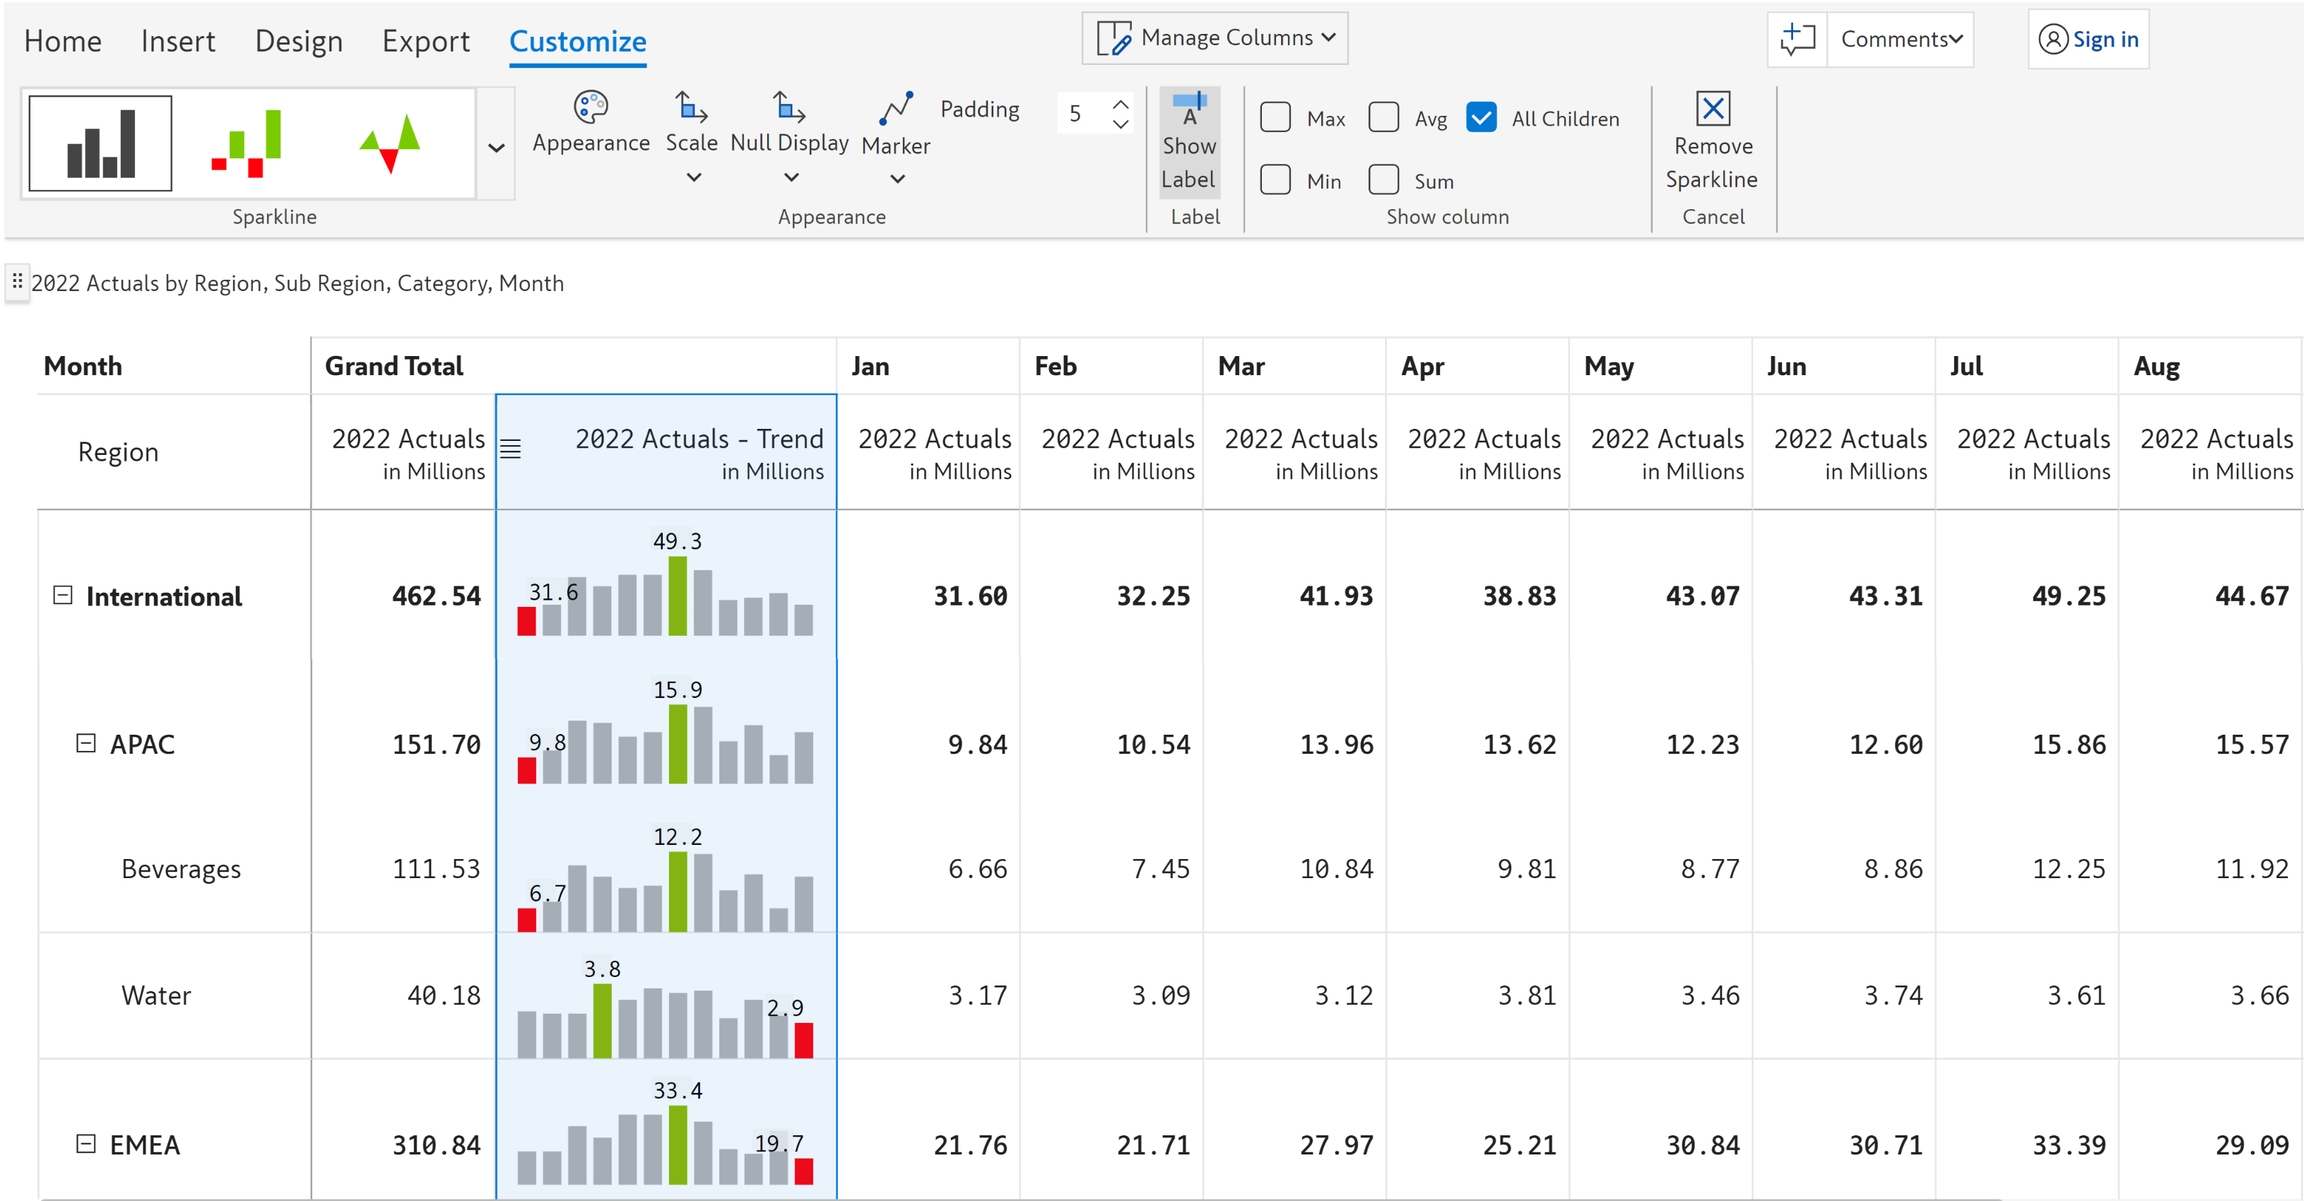The image size is (2304, 1201).
Task: Switch to the Design tab
Action: point(298,41)
